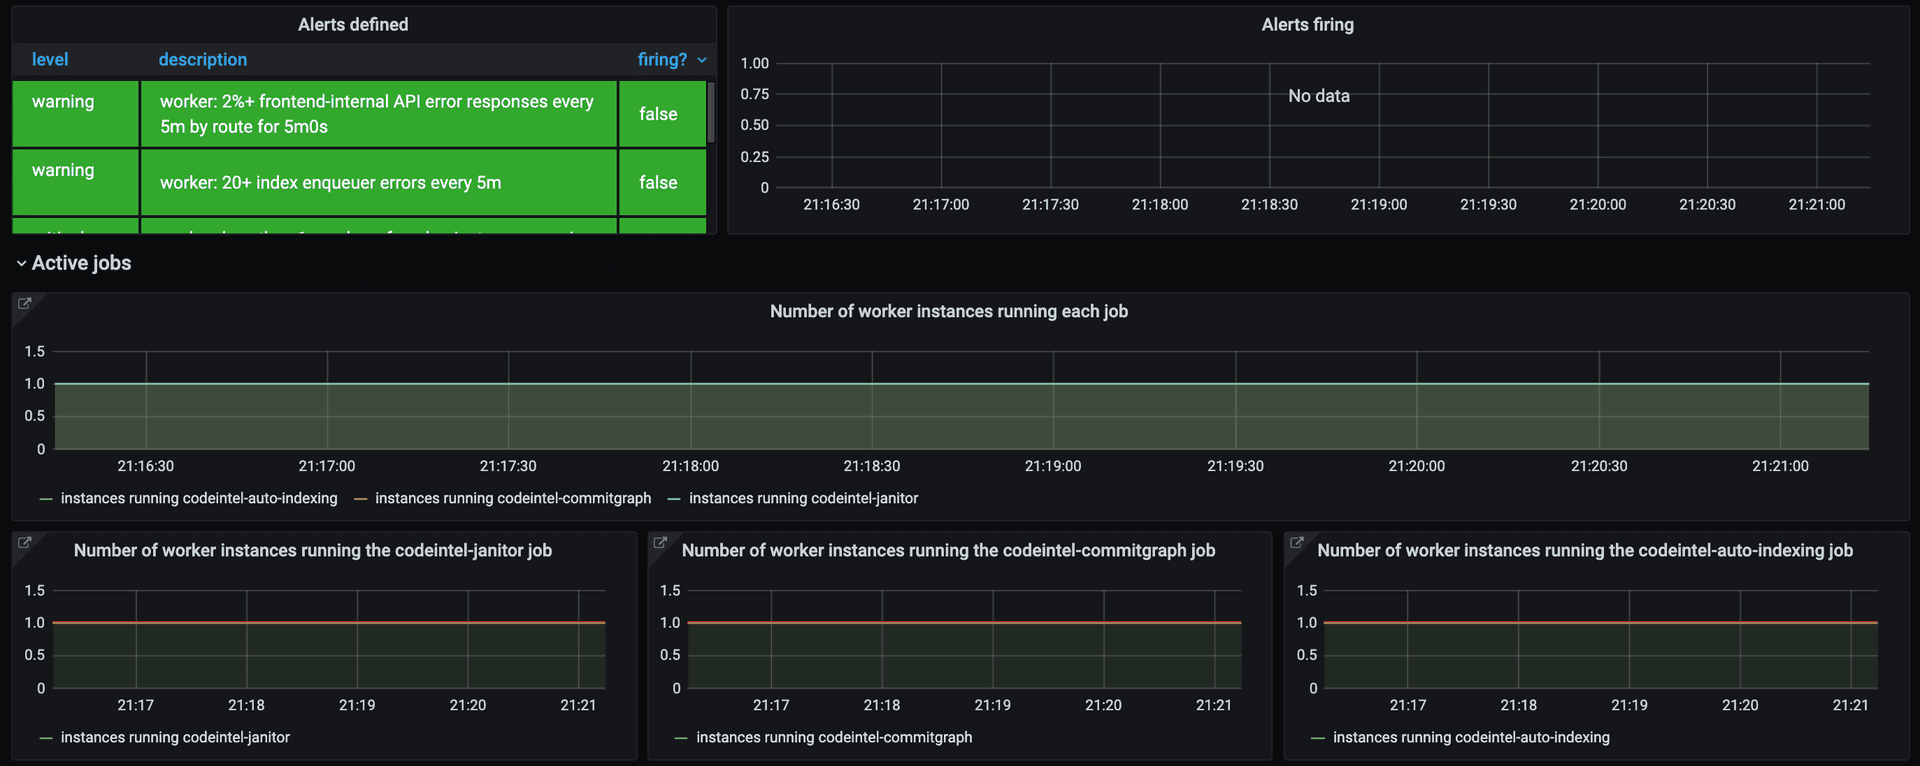The height and width of the screenshot is (766, 1920).
Task: Sort the alerts table by the level column
Action: coord(50,60)
